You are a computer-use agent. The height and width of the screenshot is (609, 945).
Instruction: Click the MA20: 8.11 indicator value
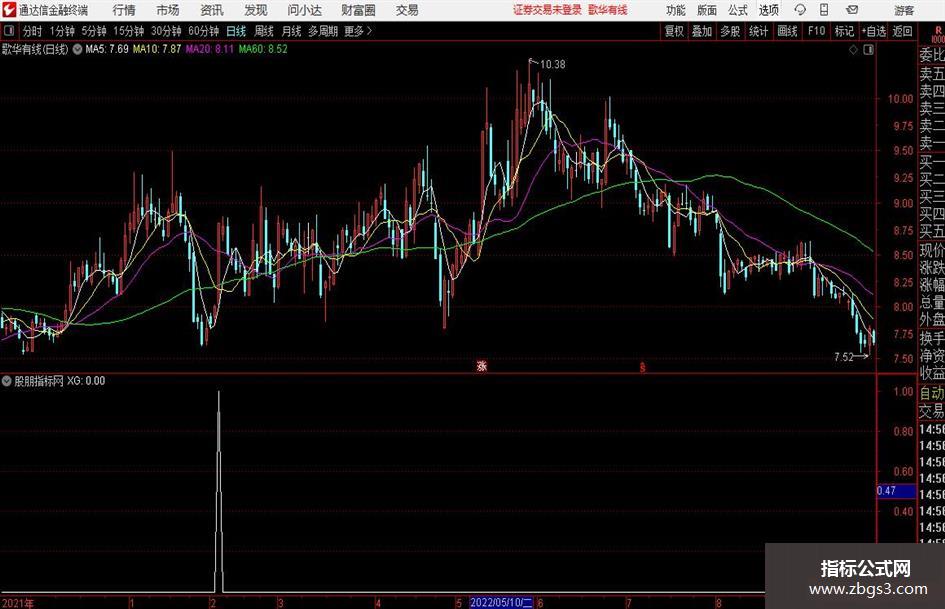[209, 49]
